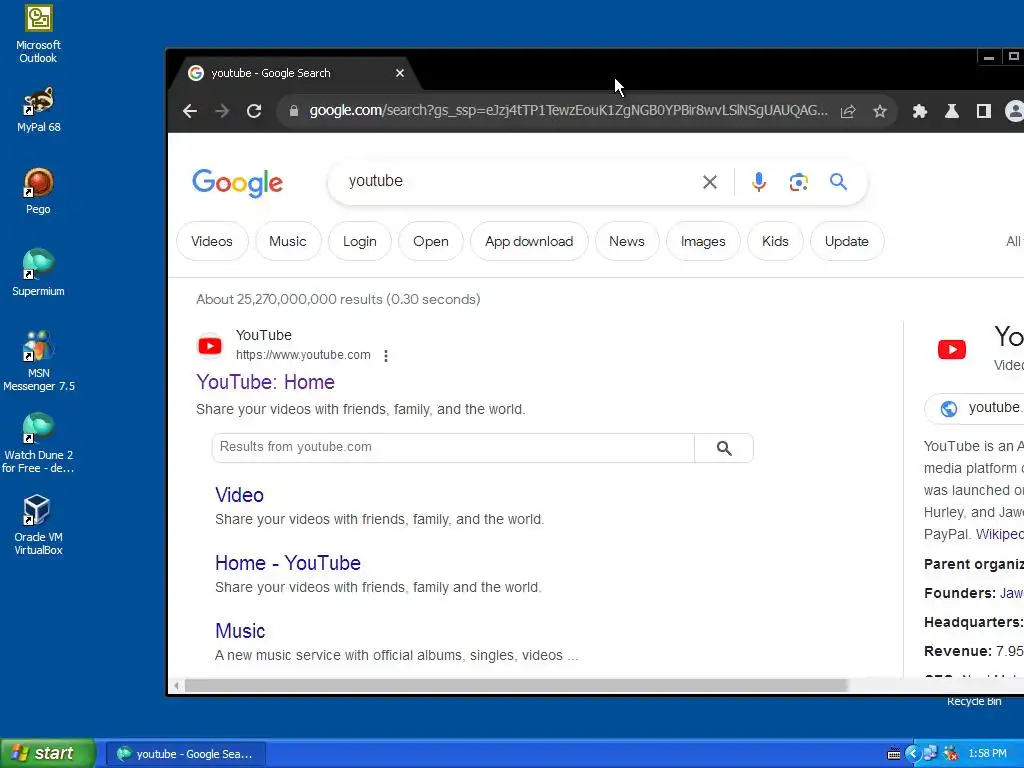Clear the search box with X
The image size is (1024, 768).
[710, 182]
